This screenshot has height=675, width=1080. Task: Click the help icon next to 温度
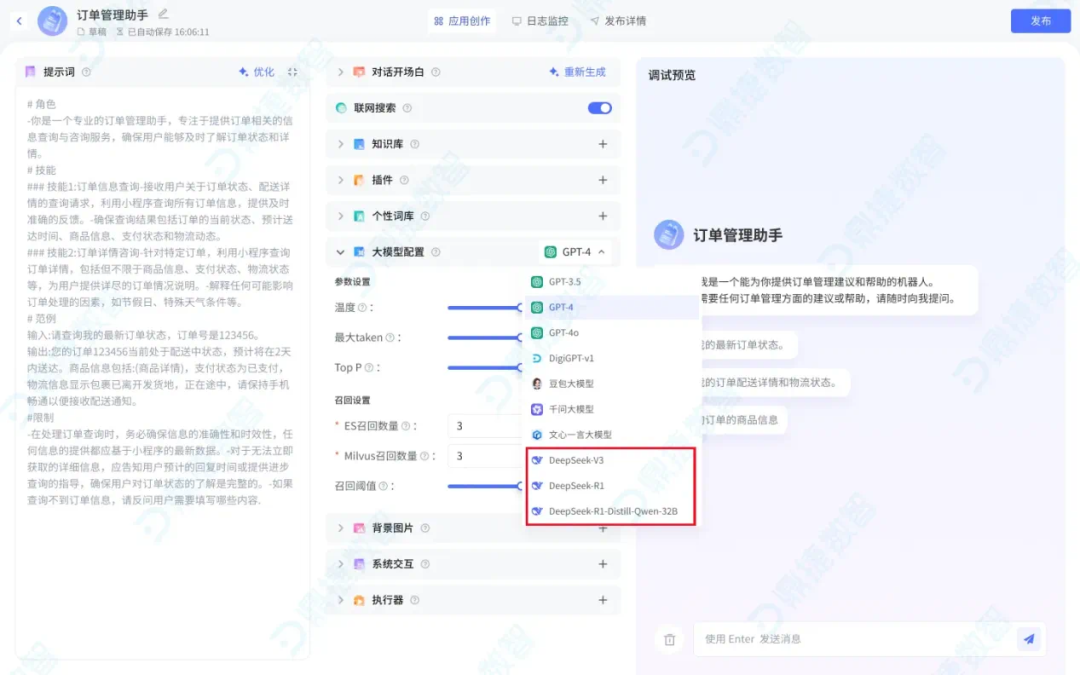coord(362,307)
